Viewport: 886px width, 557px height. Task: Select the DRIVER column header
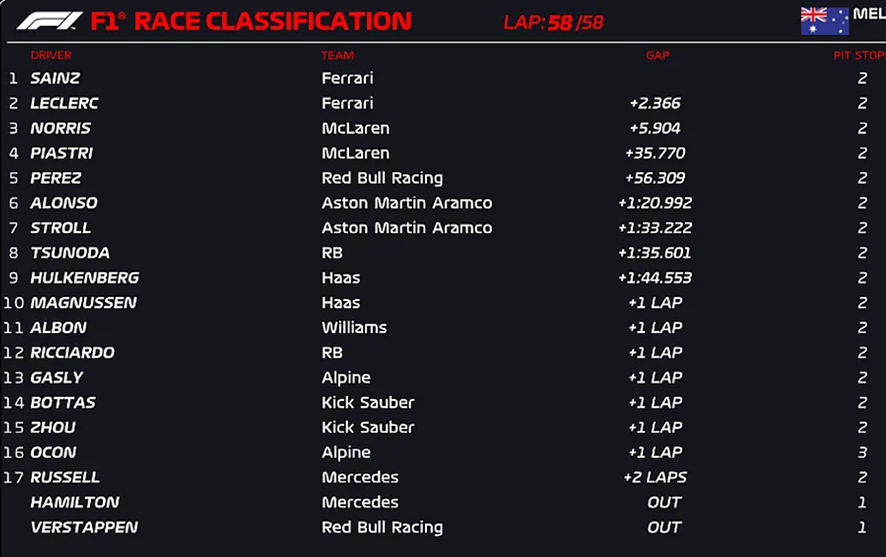coord(51,55)
